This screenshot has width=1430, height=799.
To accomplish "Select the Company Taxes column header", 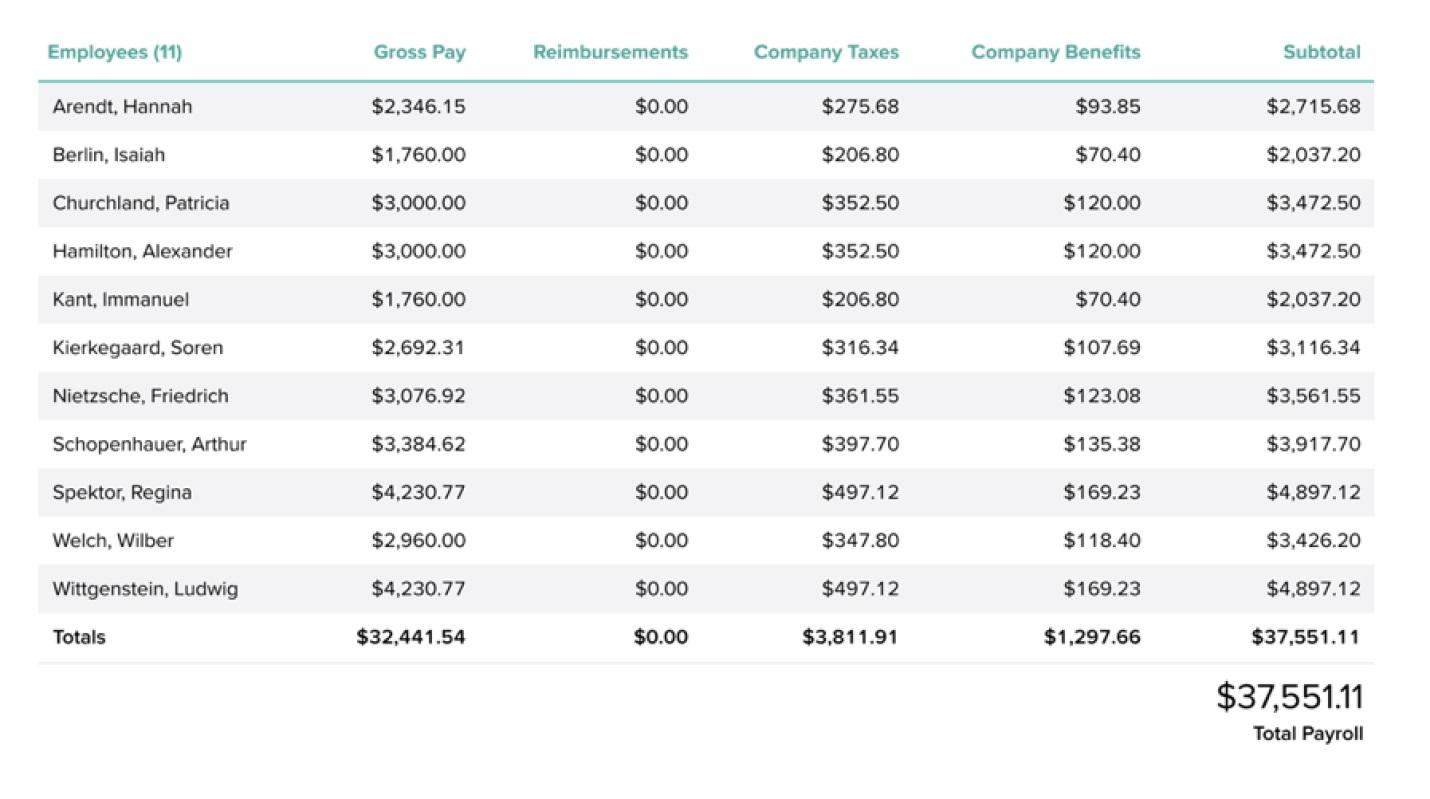I will click(x=826, y=52).
